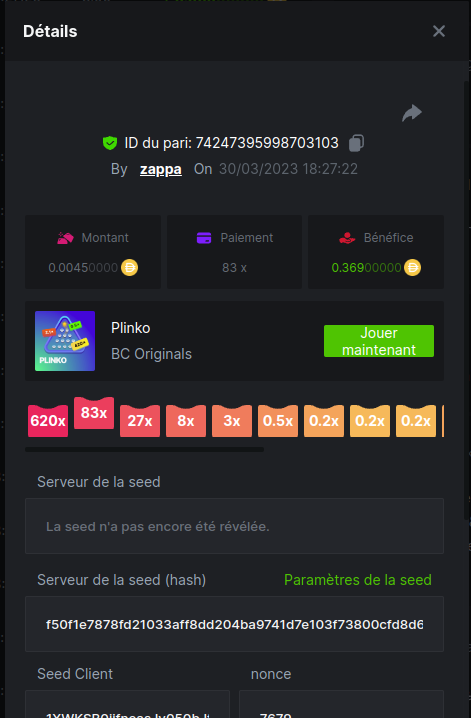
Task: Select the 27x multiplier tile
Action: click(x=140, y=421)
